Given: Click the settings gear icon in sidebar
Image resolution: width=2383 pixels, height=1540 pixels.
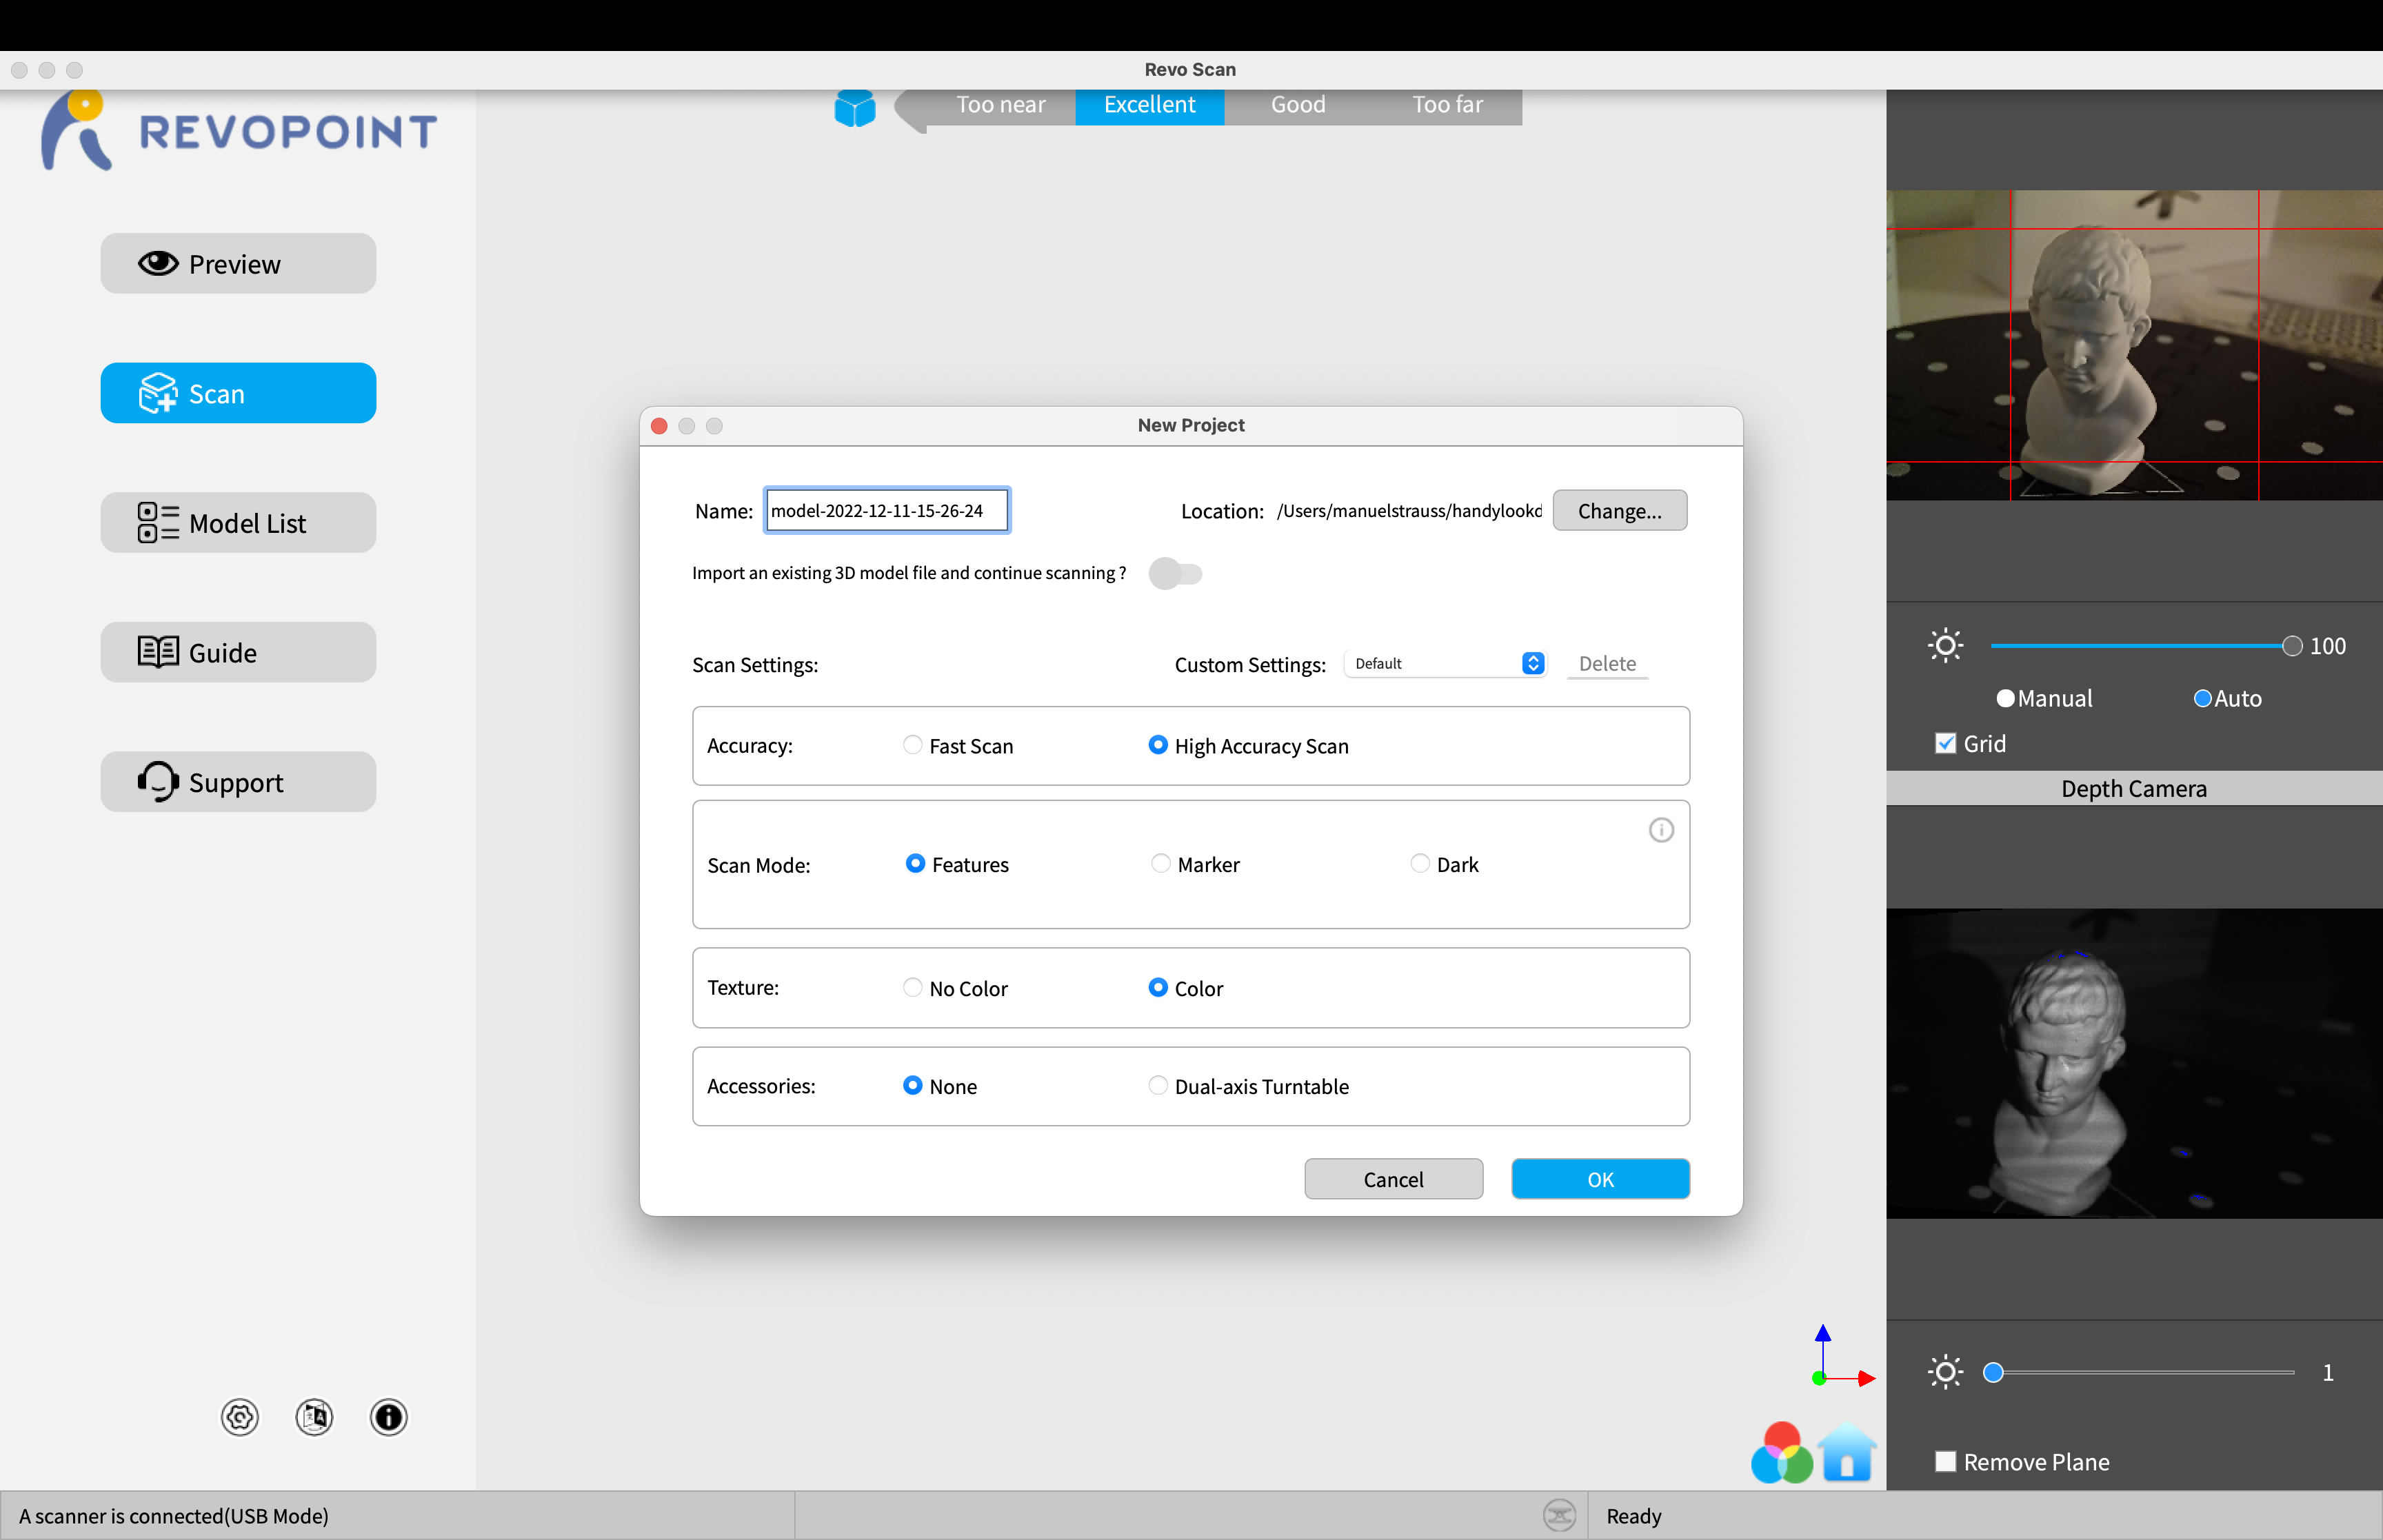Looking at the screenshot, I should (239, 1417).
